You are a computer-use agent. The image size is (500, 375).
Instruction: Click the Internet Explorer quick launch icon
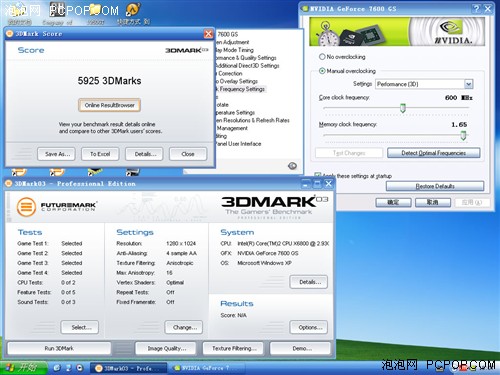pyautogui.click(x=57, y=368)
